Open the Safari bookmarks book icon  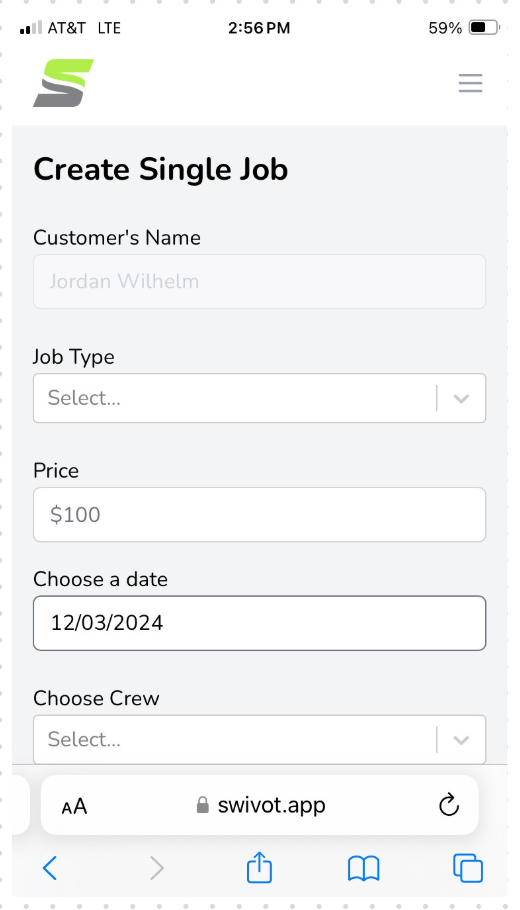point(363,869)
